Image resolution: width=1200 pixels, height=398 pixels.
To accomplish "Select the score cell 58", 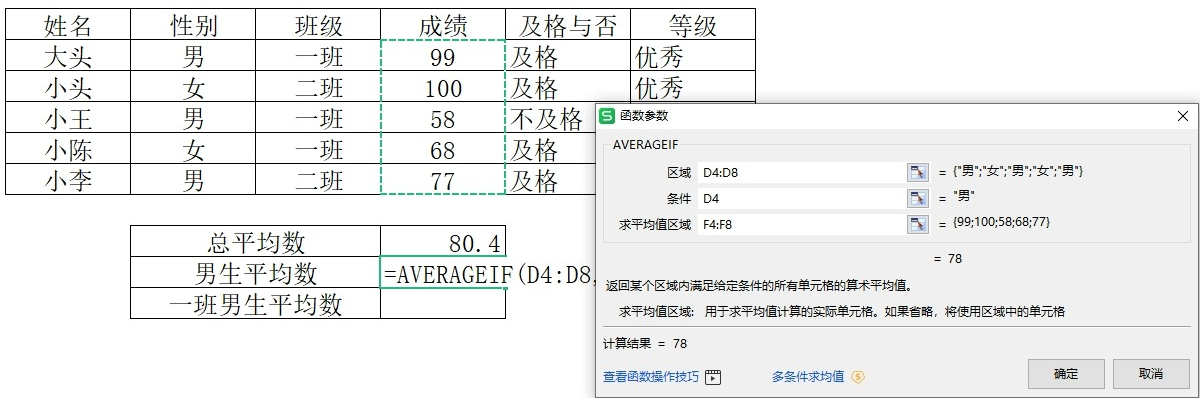I will click(x=443, y=118).
